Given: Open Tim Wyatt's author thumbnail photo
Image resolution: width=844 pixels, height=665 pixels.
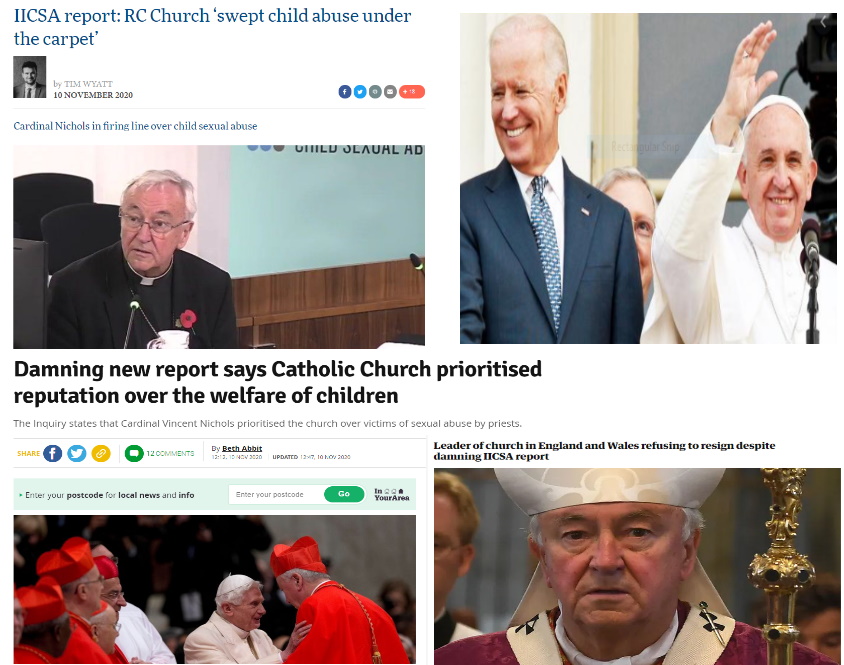Looking at the screenshot, I should pyautogui.click(x=30, y=77).
